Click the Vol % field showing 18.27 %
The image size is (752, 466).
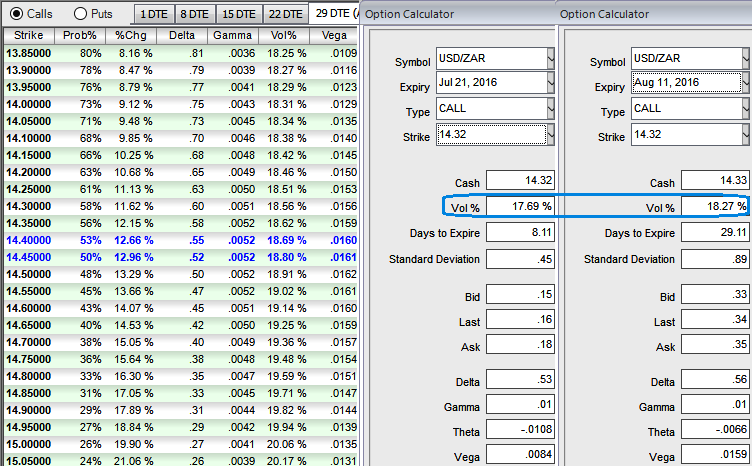pos(713,207)
